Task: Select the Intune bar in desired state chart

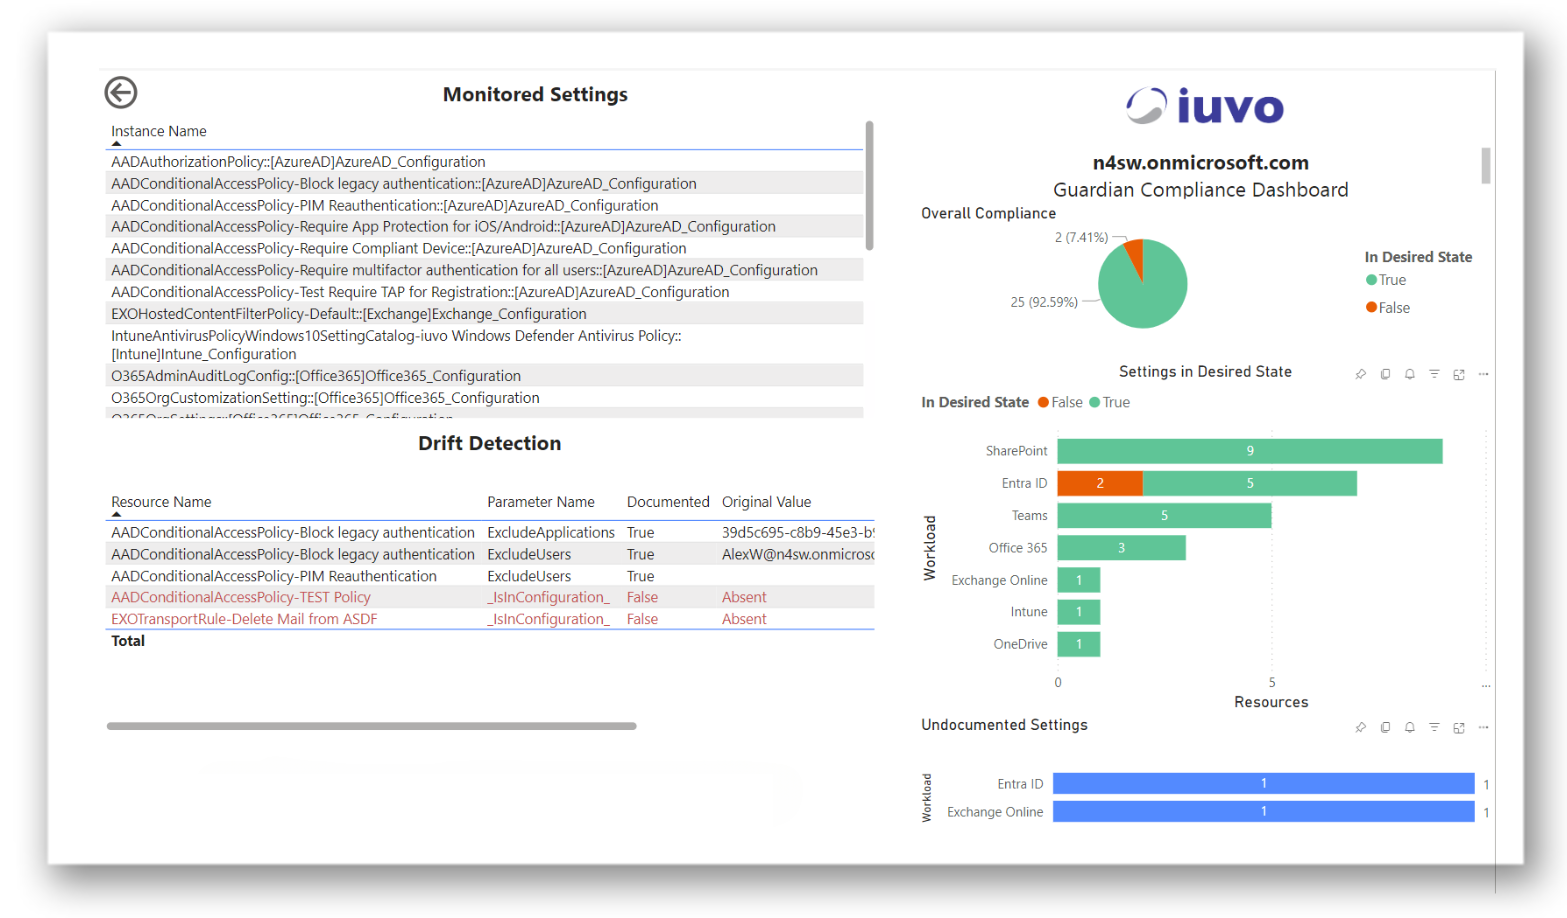Action: [x=1079, y=612]
